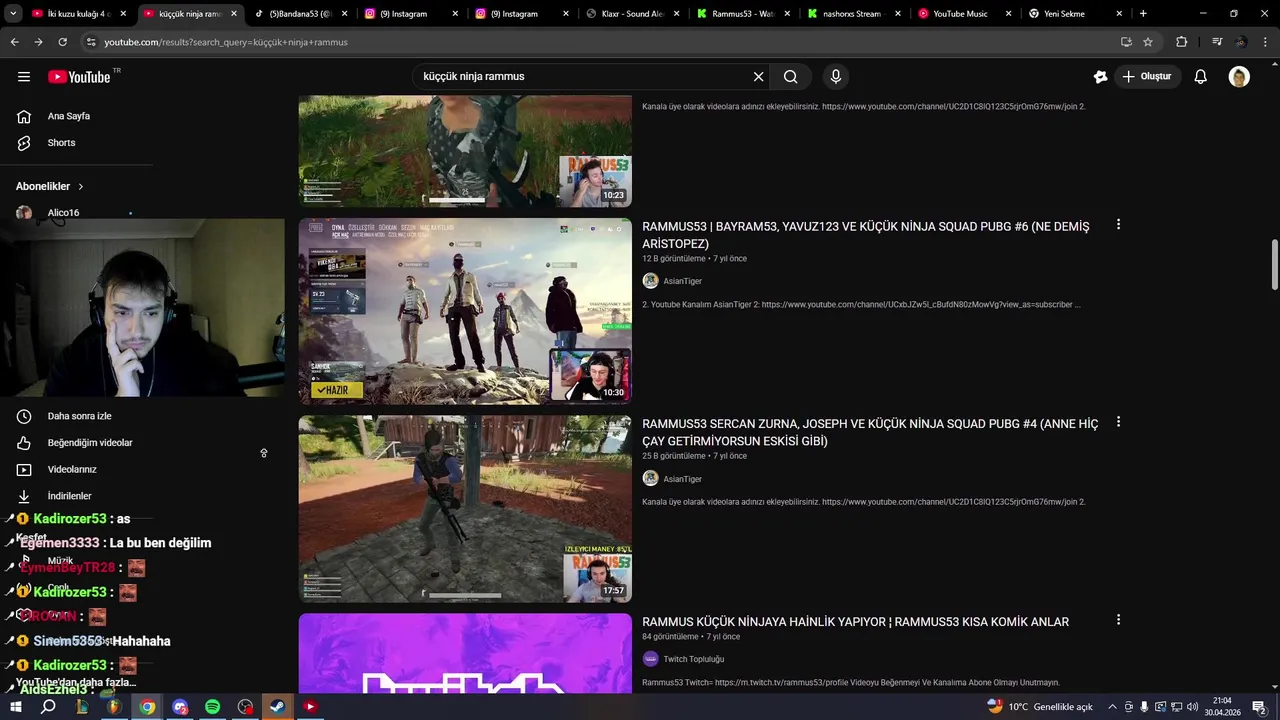Clear the search box with the X icon
This screenshot has height=720, width=1280.
(758, 77)
